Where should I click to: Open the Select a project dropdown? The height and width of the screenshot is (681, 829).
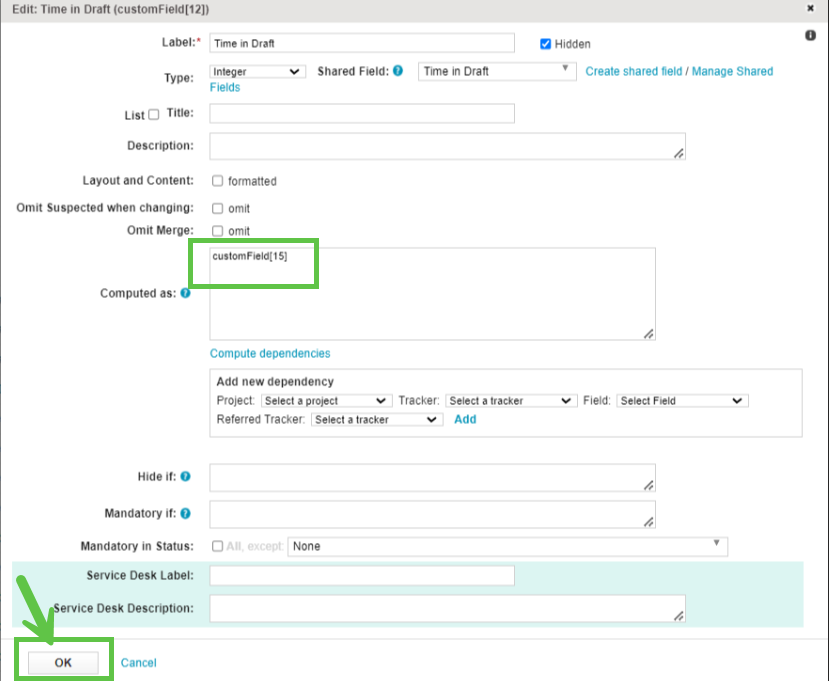click(326, 400)
